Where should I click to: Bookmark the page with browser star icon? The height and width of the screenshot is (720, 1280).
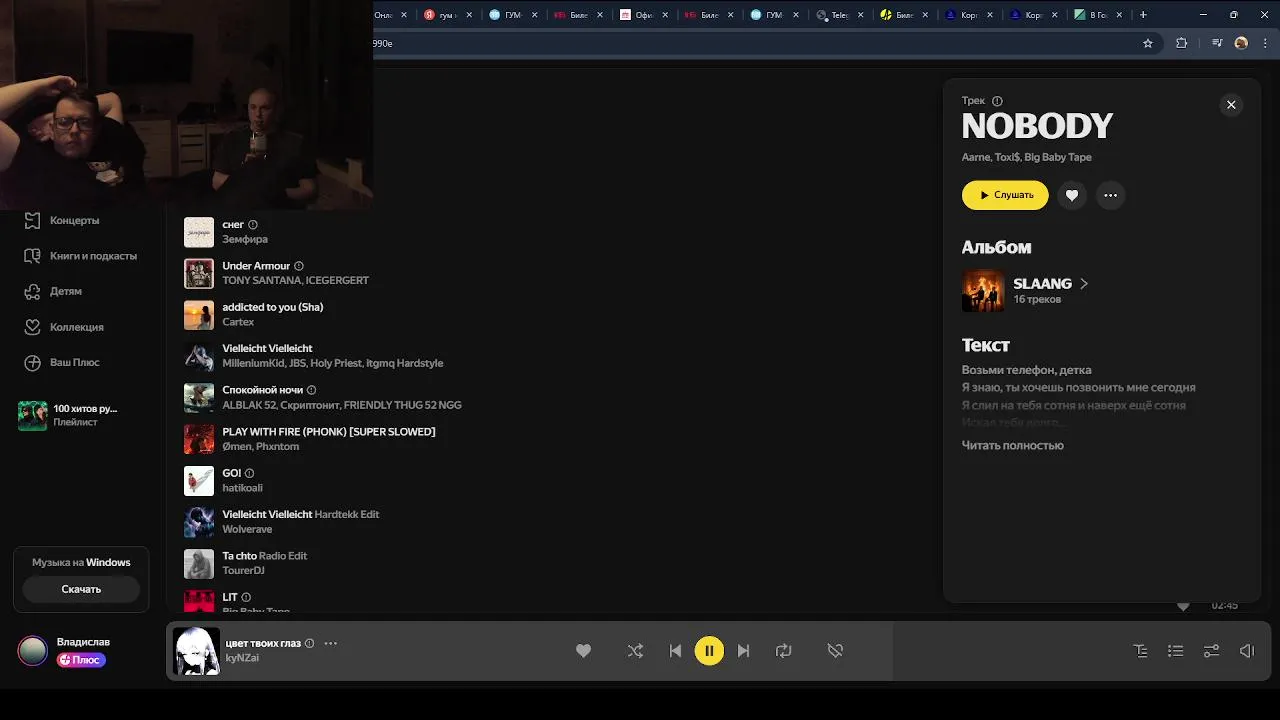click(1148, 43)
